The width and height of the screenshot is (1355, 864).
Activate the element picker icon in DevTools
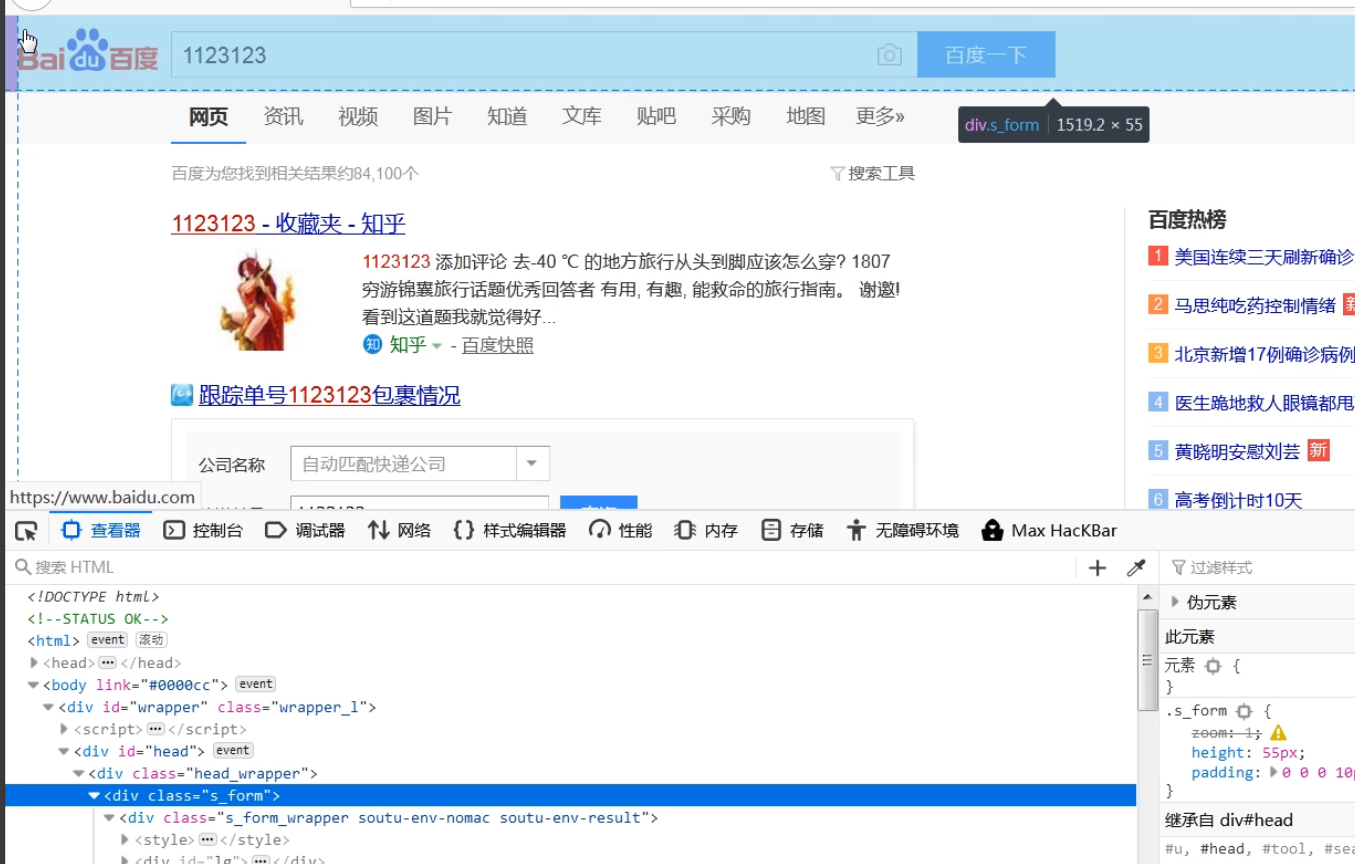27,531
